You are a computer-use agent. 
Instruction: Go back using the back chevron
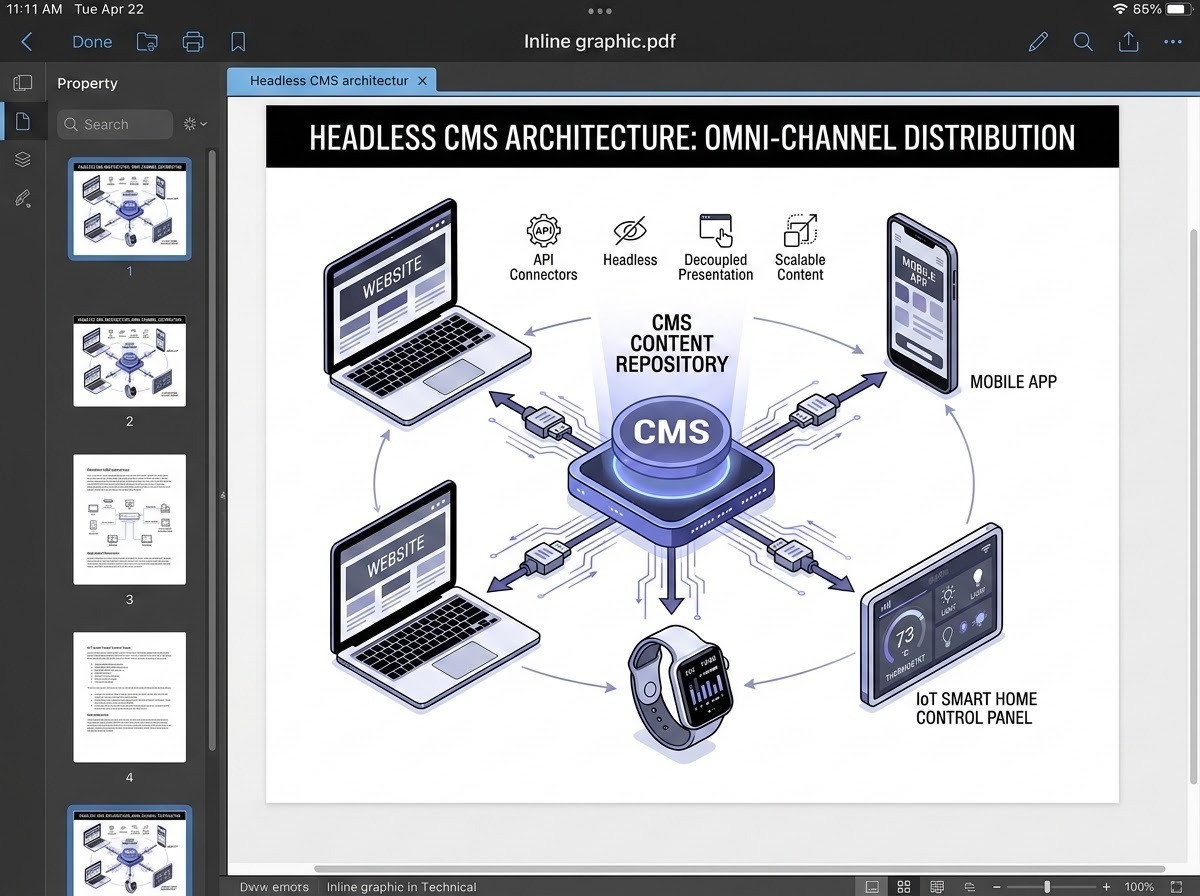click(x=27, y=42)
